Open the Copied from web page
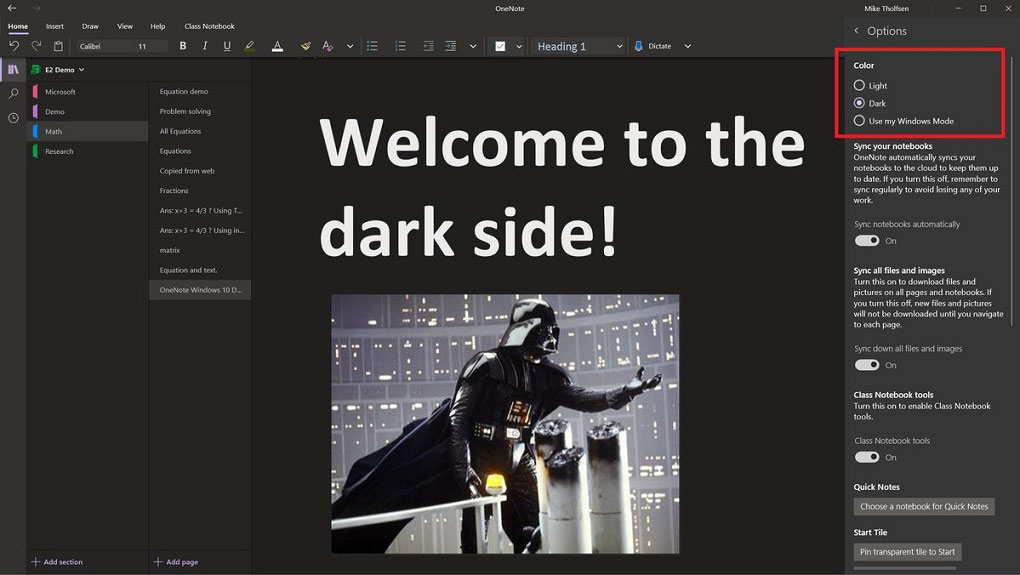1020x575 pixels. [x=200, y=170]
